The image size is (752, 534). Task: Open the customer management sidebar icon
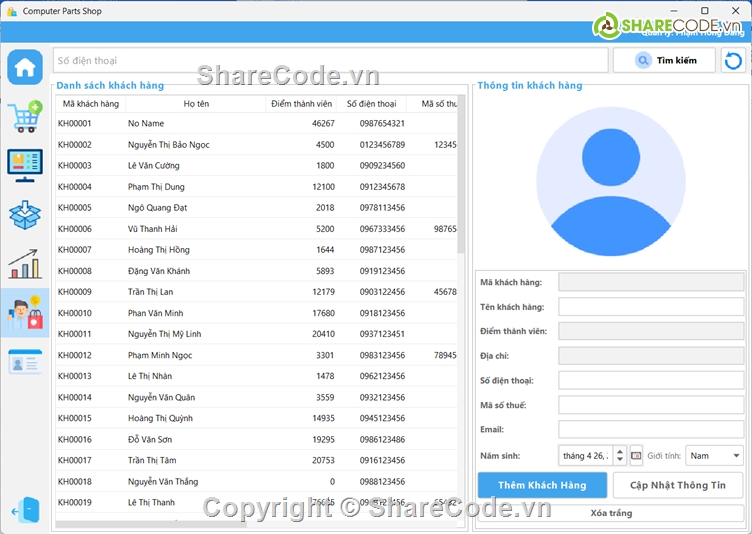[x=25, y=313]
